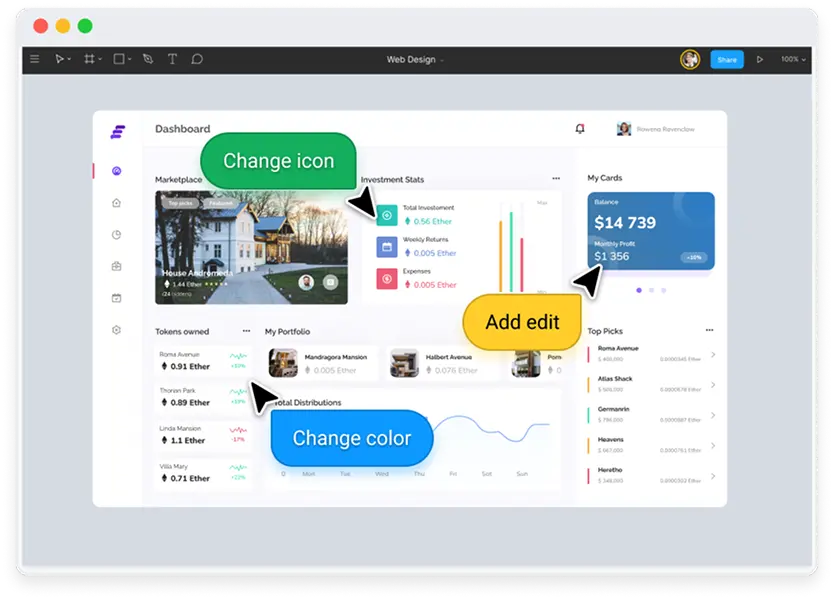This screenshot has width=834, height=600.
Task: Select the Text tool in the toolbar
Action: [x=172, y=58]
